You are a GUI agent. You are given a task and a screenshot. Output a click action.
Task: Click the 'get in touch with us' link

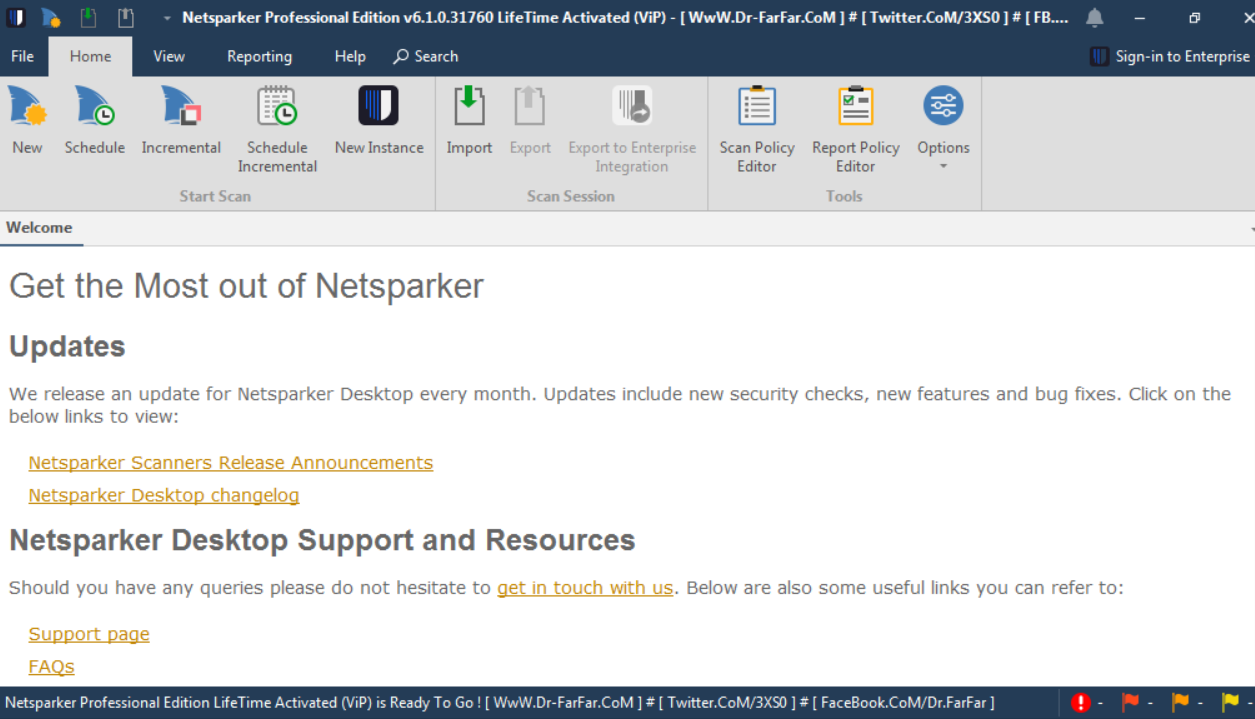point(585,587)
